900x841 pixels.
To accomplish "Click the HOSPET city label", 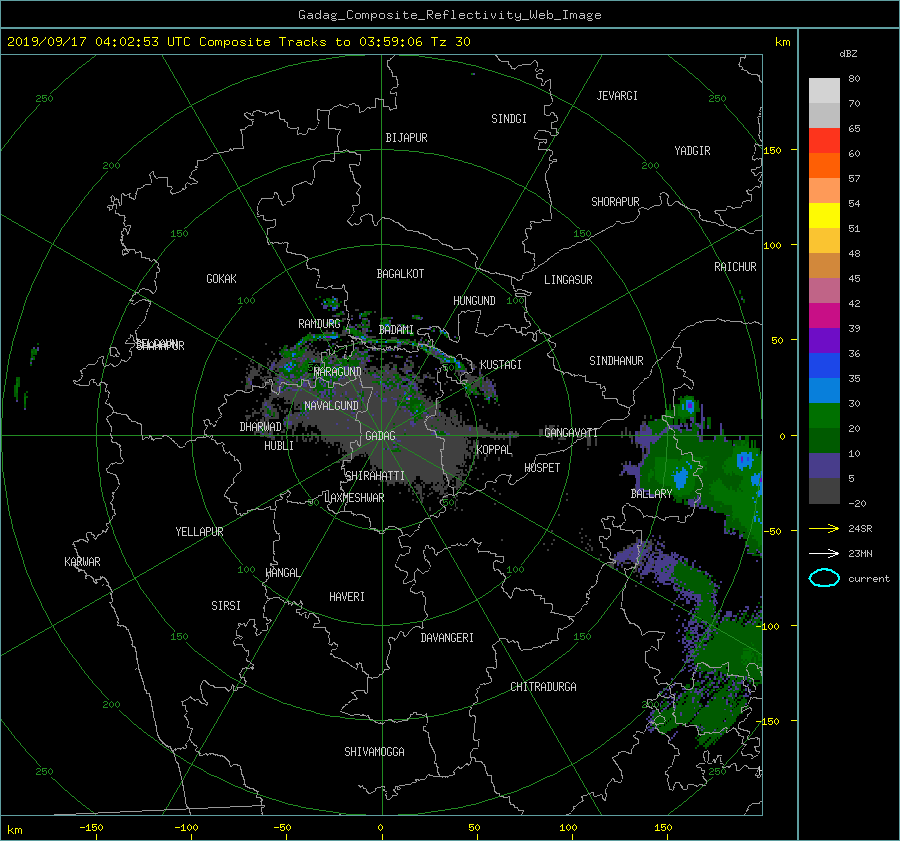I will coord(542,468).
